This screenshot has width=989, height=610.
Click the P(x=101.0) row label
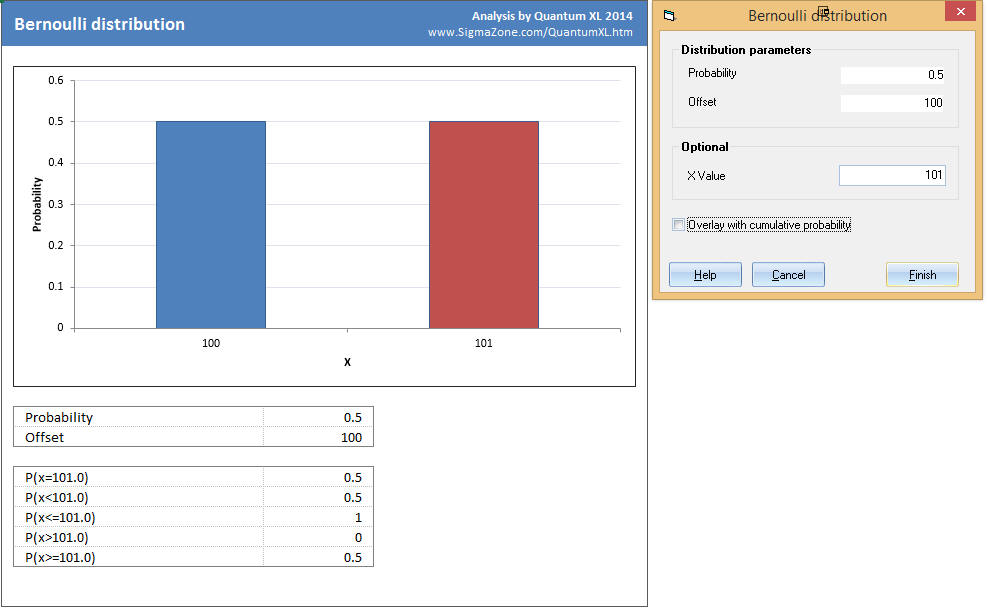pos(64,477)
